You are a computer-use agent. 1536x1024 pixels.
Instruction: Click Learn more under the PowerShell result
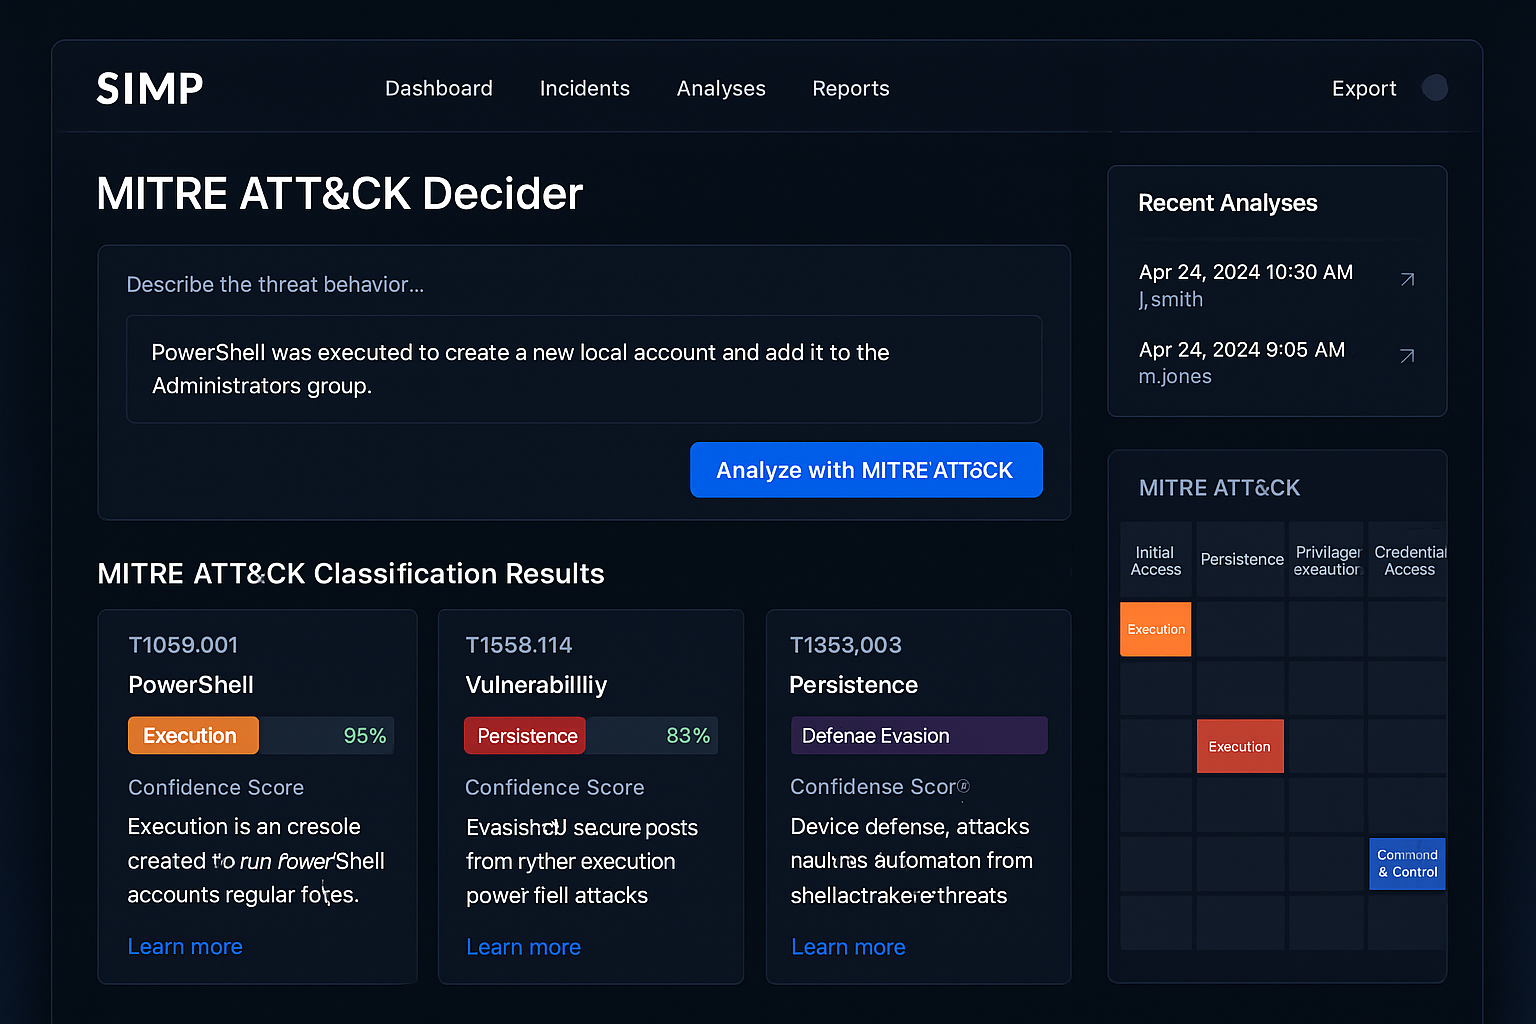[185, 946]
